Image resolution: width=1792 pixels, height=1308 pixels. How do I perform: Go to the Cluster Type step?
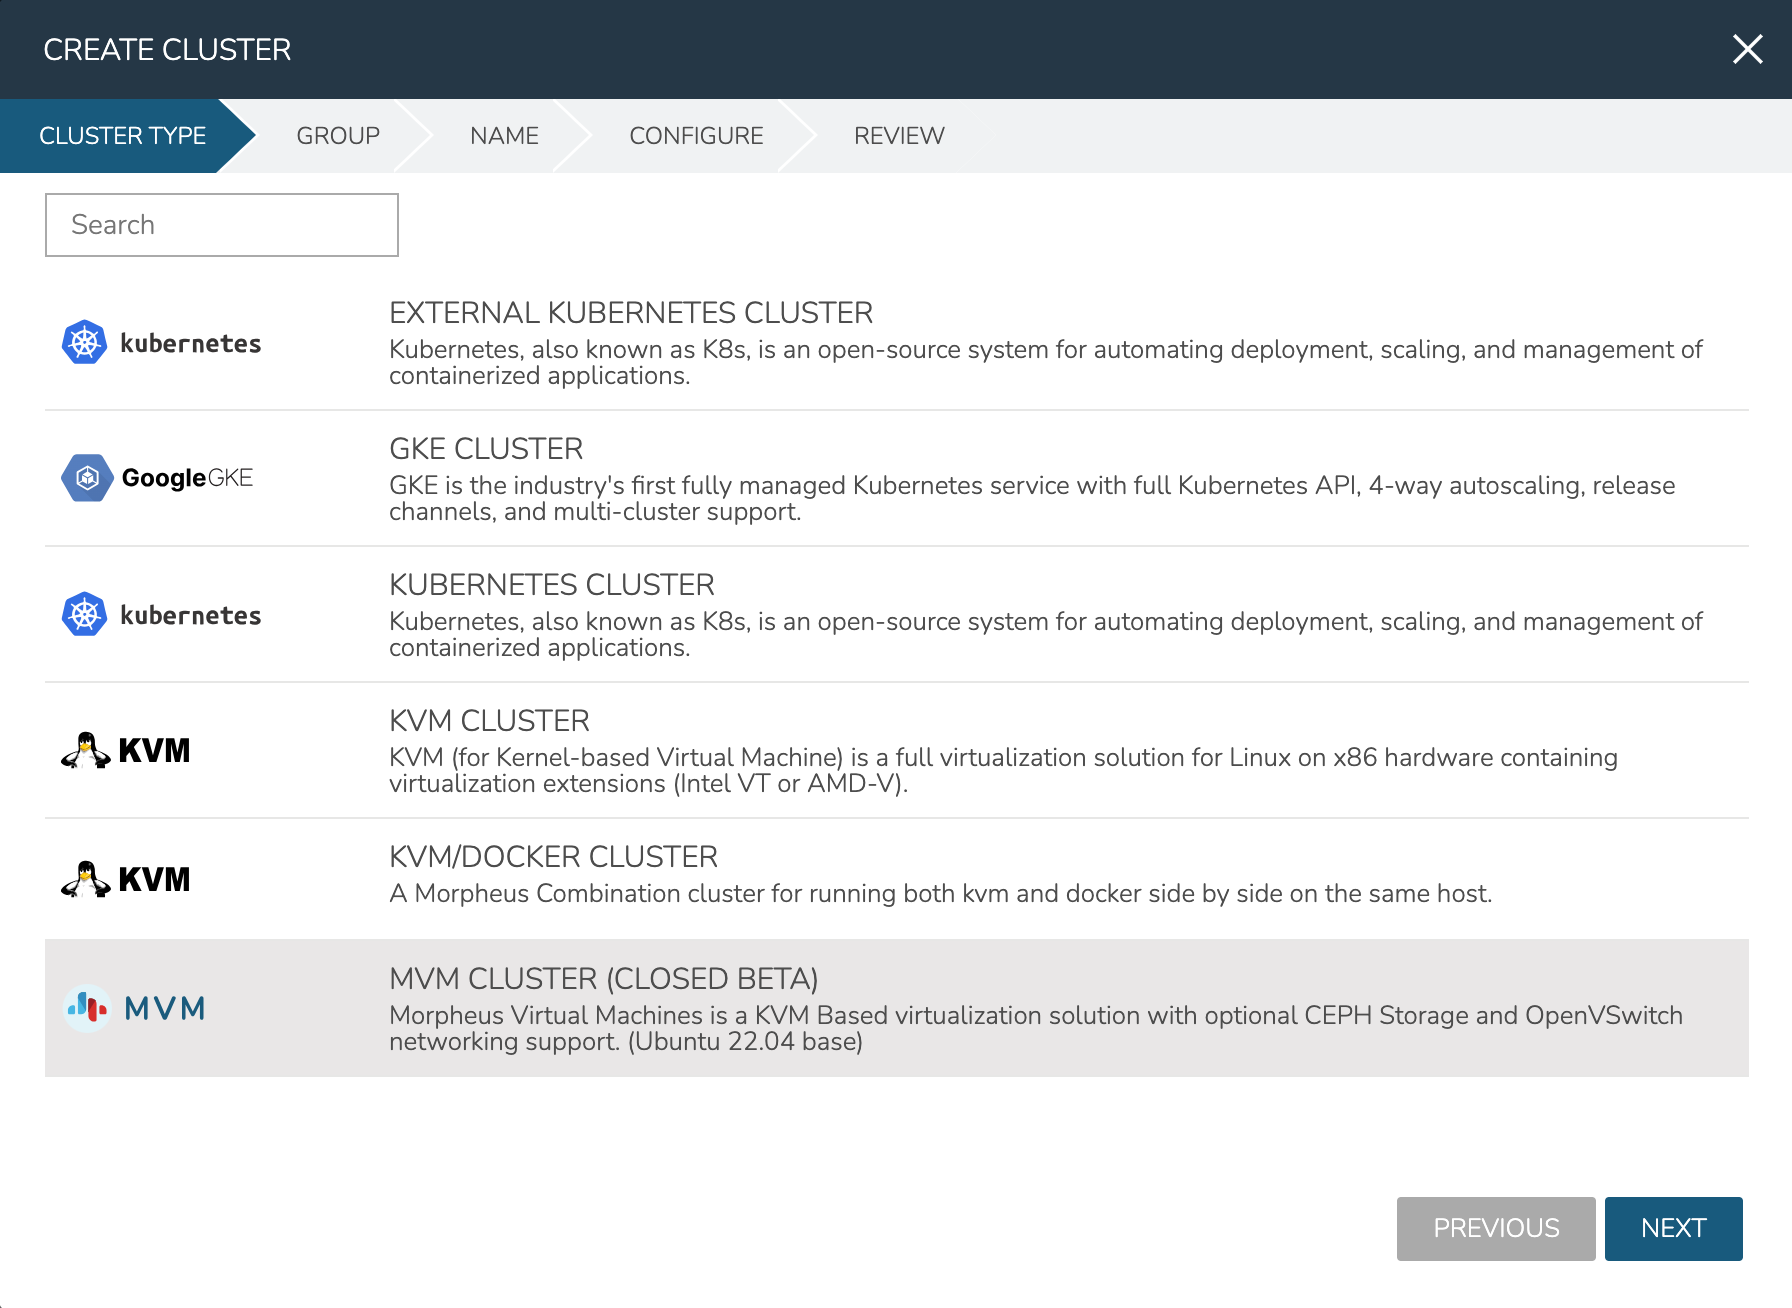pos(122,136)
